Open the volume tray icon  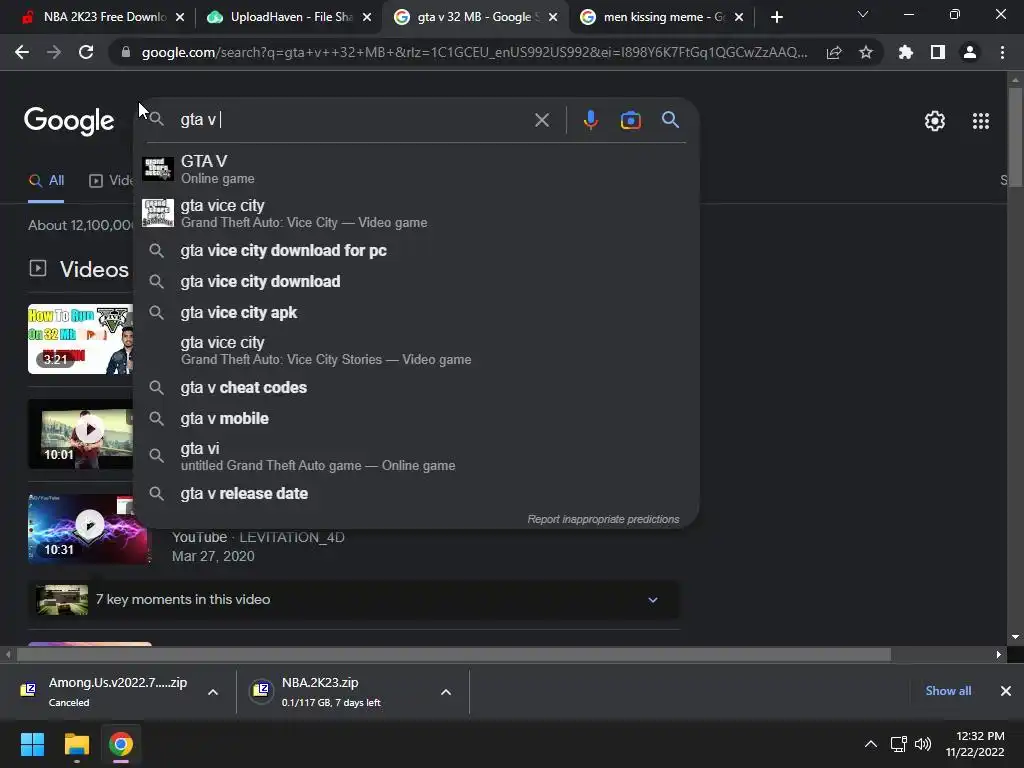923,744
